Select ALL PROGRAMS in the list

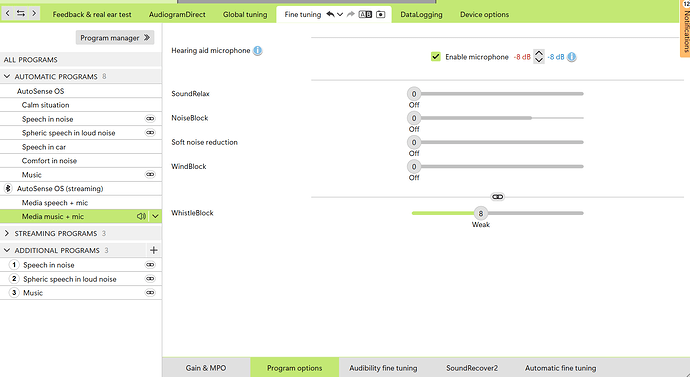point(81,59)
